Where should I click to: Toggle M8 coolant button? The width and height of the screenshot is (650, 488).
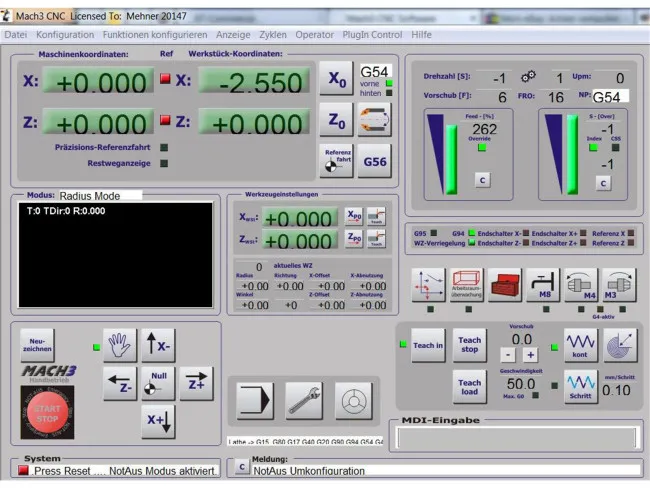pyautogui.click(x=543, y=285)
